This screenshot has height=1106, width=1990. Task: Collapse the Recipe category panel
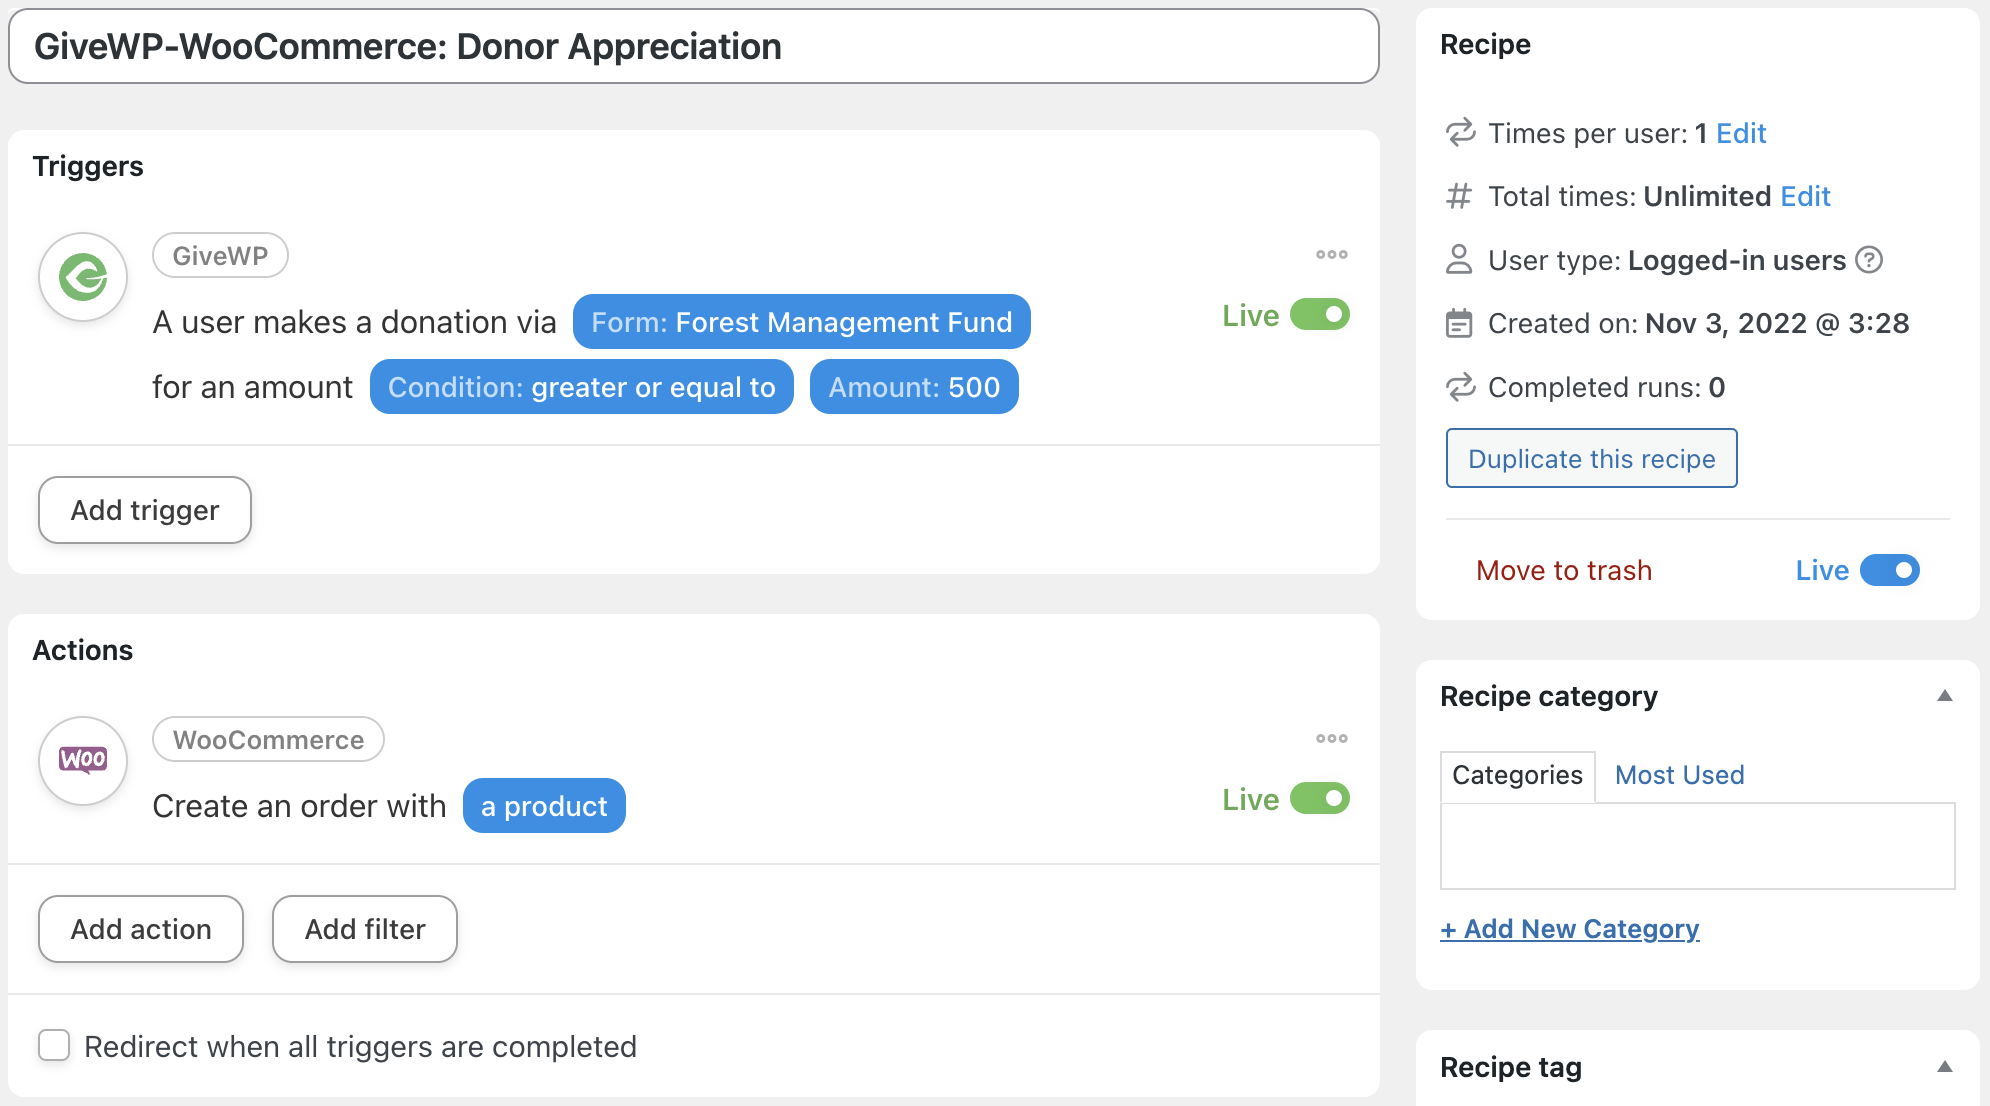tap(1945, 696)
